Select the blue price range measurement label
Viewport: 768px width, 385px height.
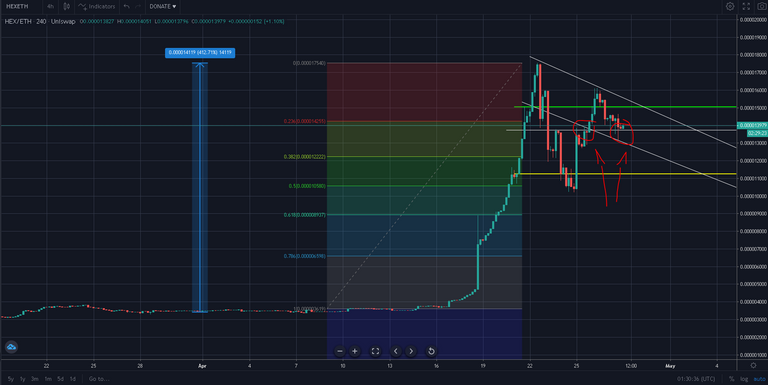tap(200, 52)
